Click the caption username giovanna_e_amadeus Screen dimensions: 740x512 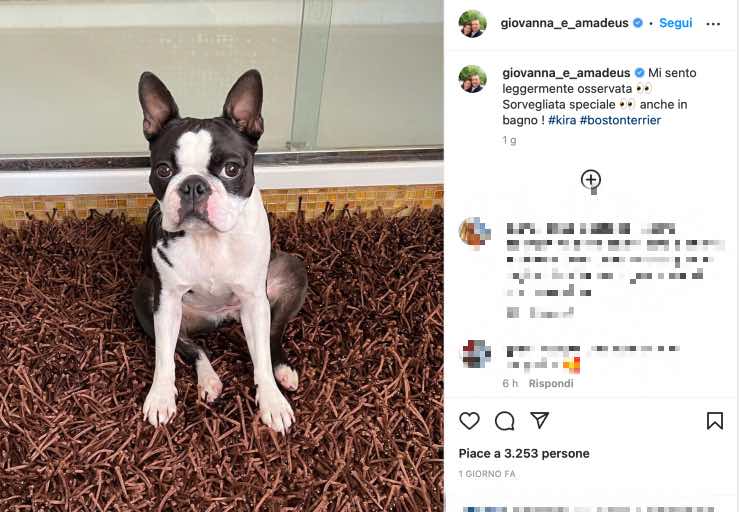tap(566, 73)
